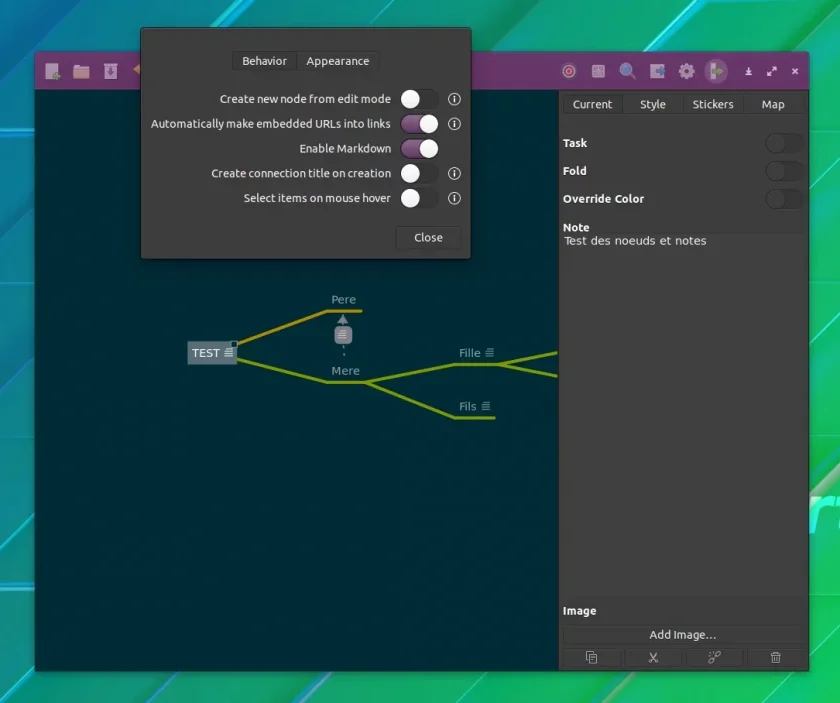
Task: Turn on Select items on mouse hover
Action: pyautogui.click(x=419, y=198)
